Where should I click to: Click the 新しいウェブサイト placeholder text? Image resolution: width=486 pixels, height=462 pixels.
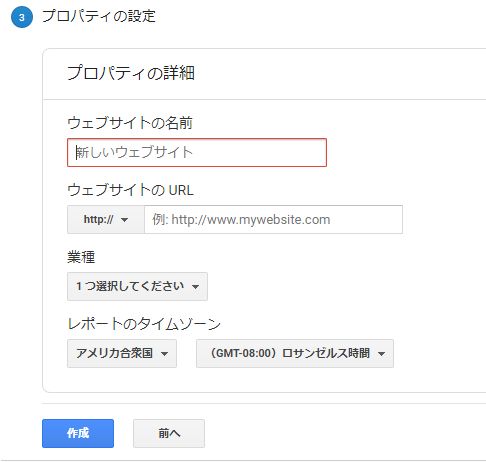[134, 152]
